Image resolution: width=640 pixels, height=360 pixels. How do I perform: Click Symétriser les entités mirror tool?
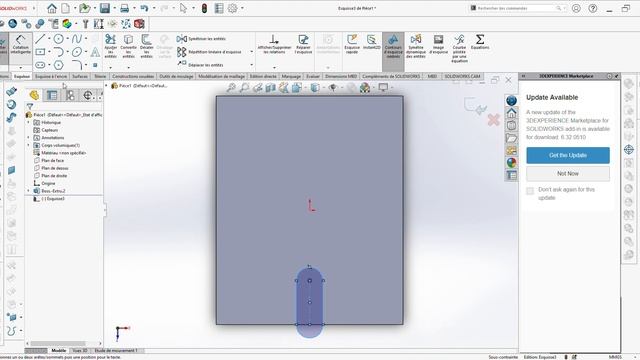click(x=201, y=39)
